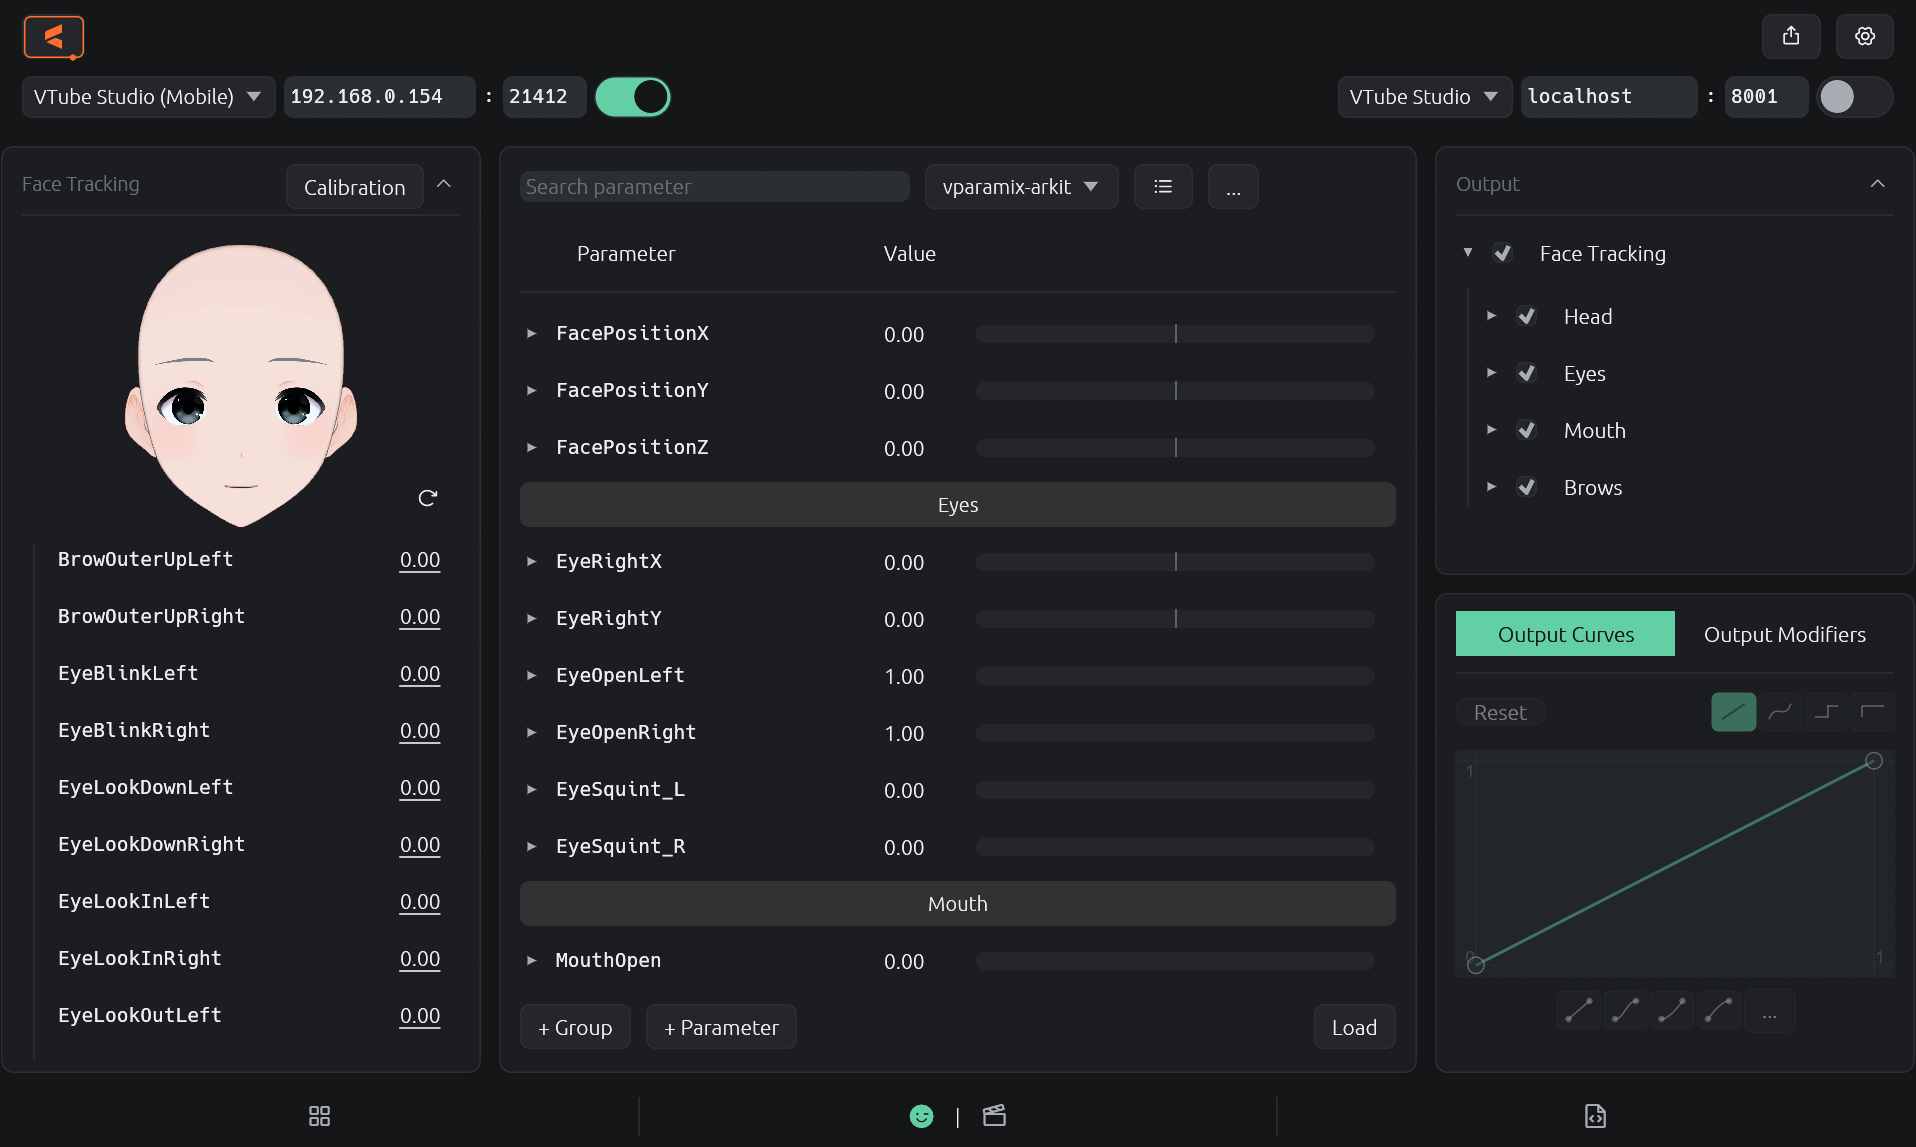Select the constant corner curve type
The image size is (1916, 1147).
tap(1872, 712)
